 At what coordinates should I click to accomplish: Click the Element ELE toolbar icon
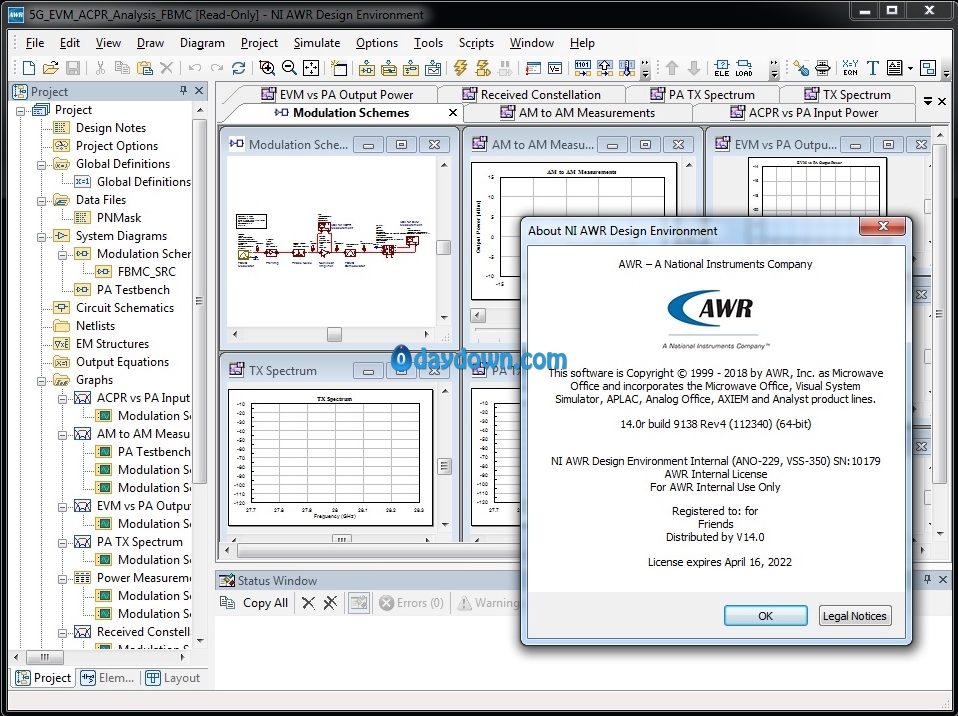pos(722,68)
